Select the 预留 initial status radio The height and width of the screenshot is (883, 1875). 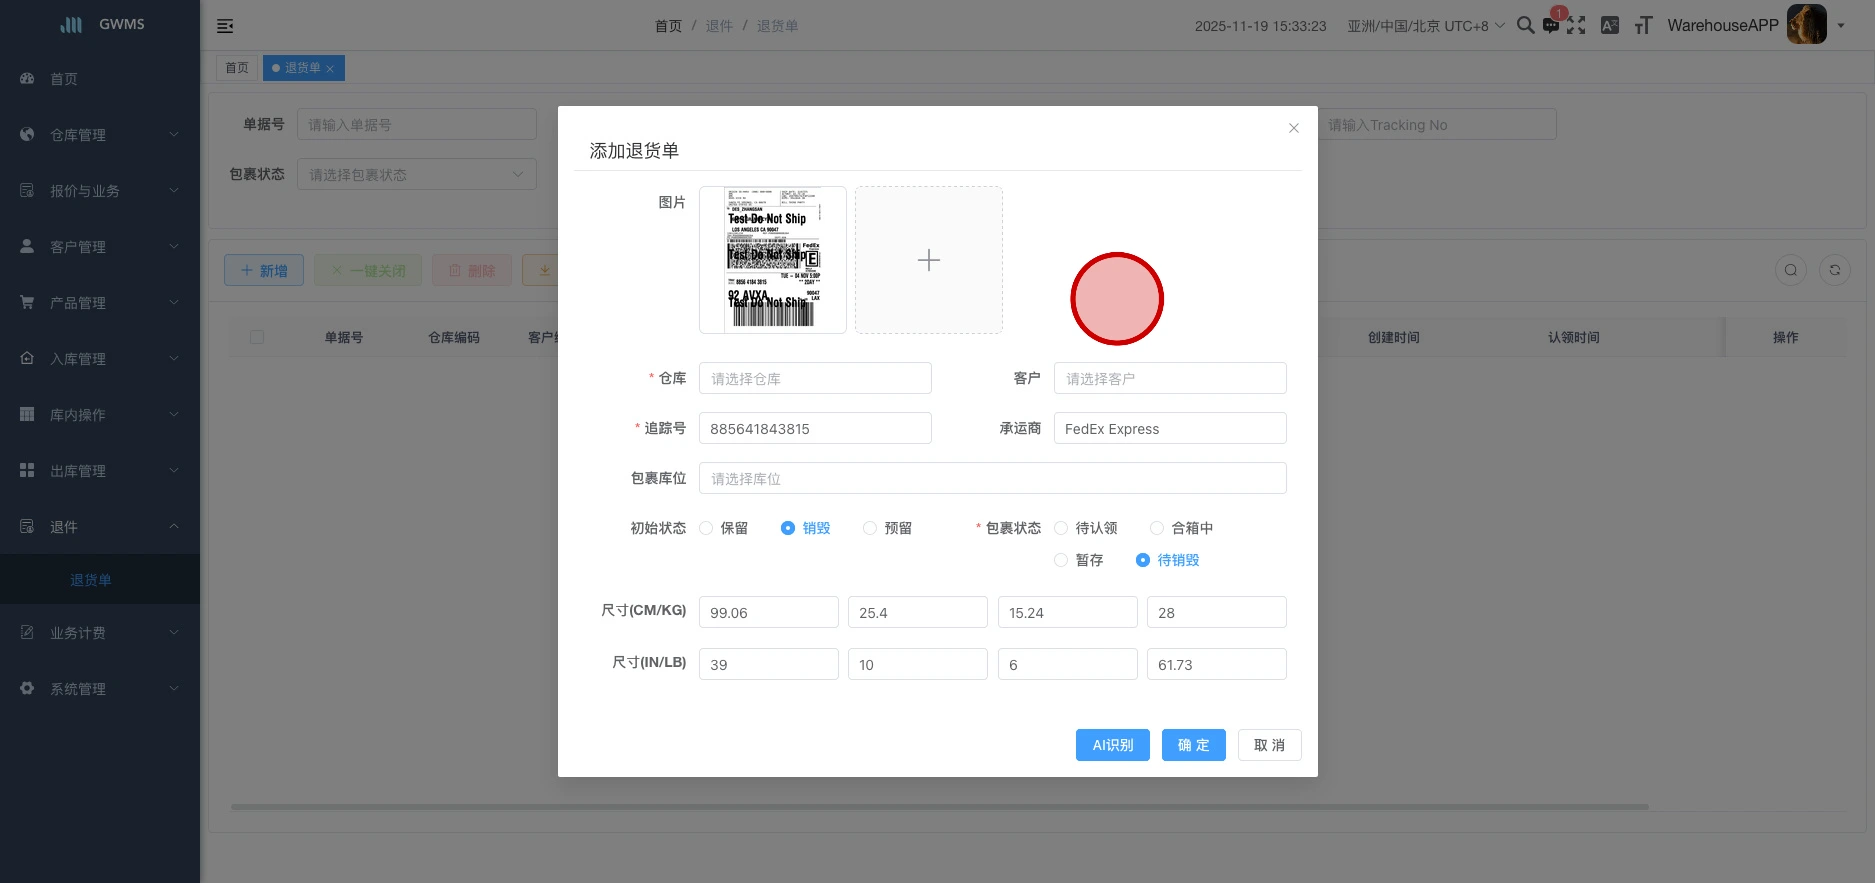tap(870, 528)
